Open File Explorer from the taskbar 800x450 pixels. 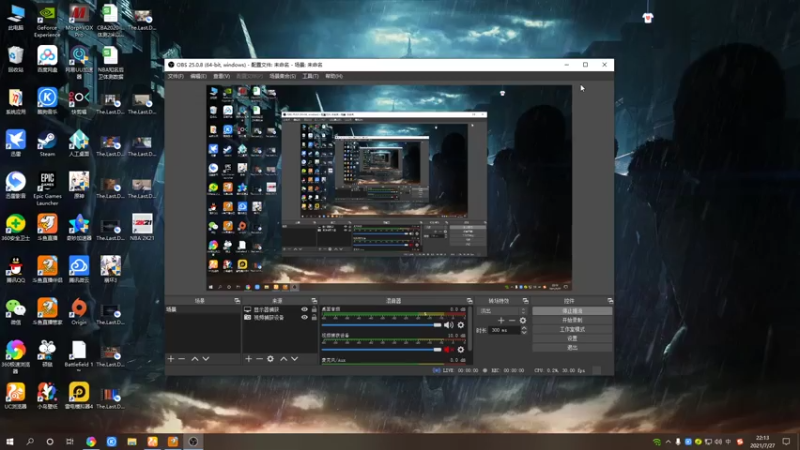(132, 441)
